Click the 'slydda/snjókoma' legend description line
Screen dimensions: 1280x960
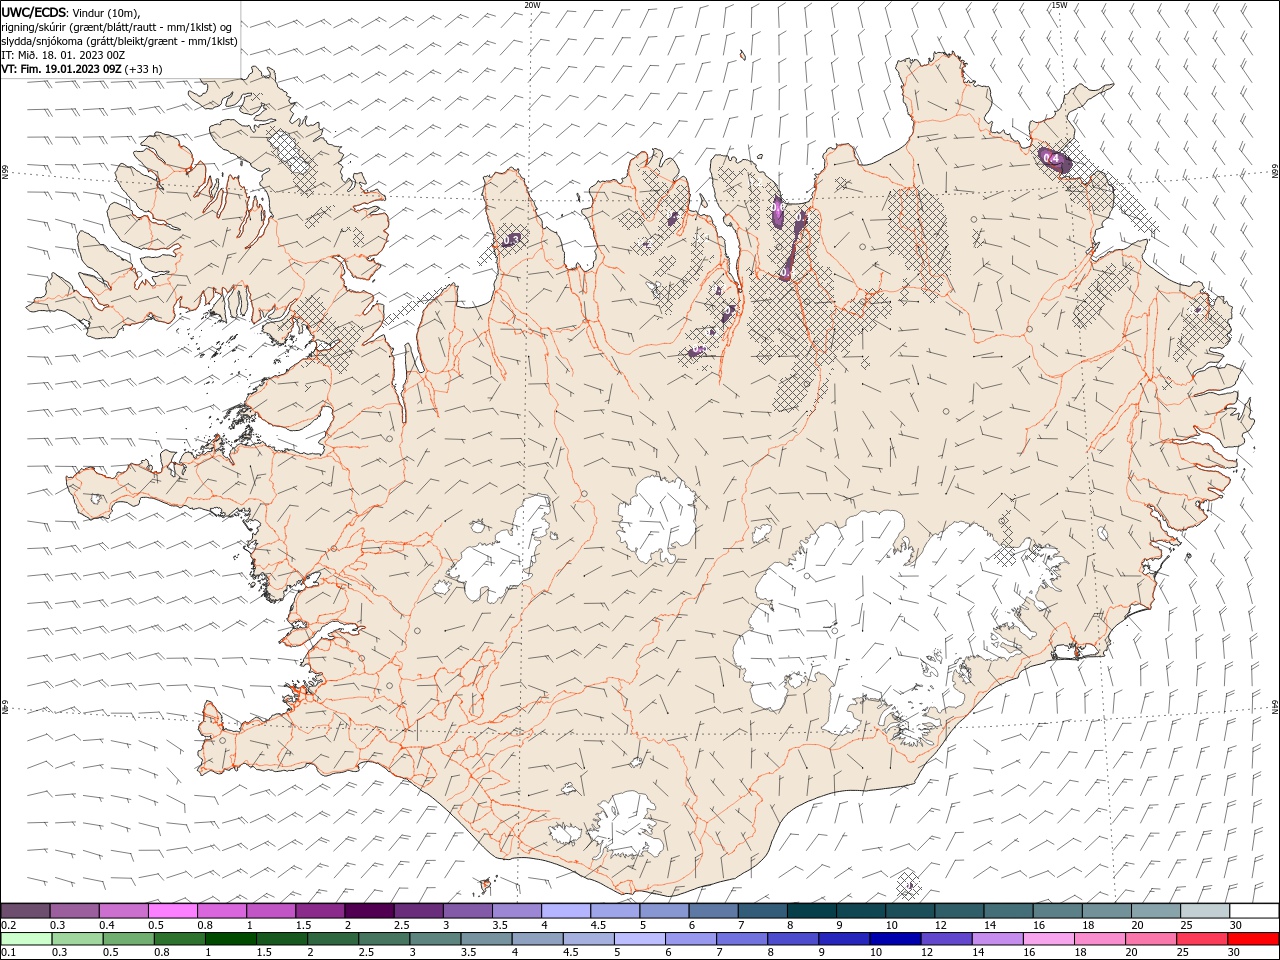pos(119,41)
